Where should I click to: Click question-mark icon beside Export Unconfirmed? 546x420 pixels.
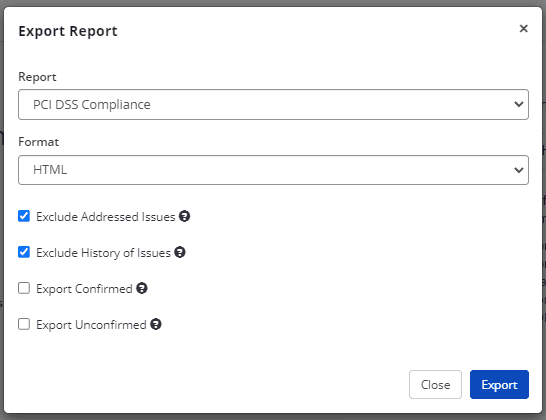[156, 324]
